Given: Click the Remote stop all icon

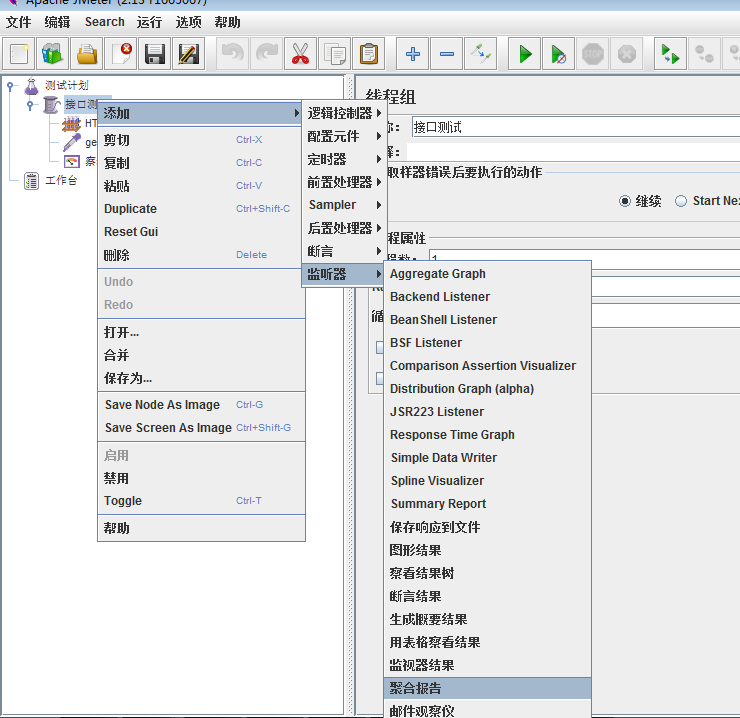Looking at the screenshot, I should click(x=704, y=54).
